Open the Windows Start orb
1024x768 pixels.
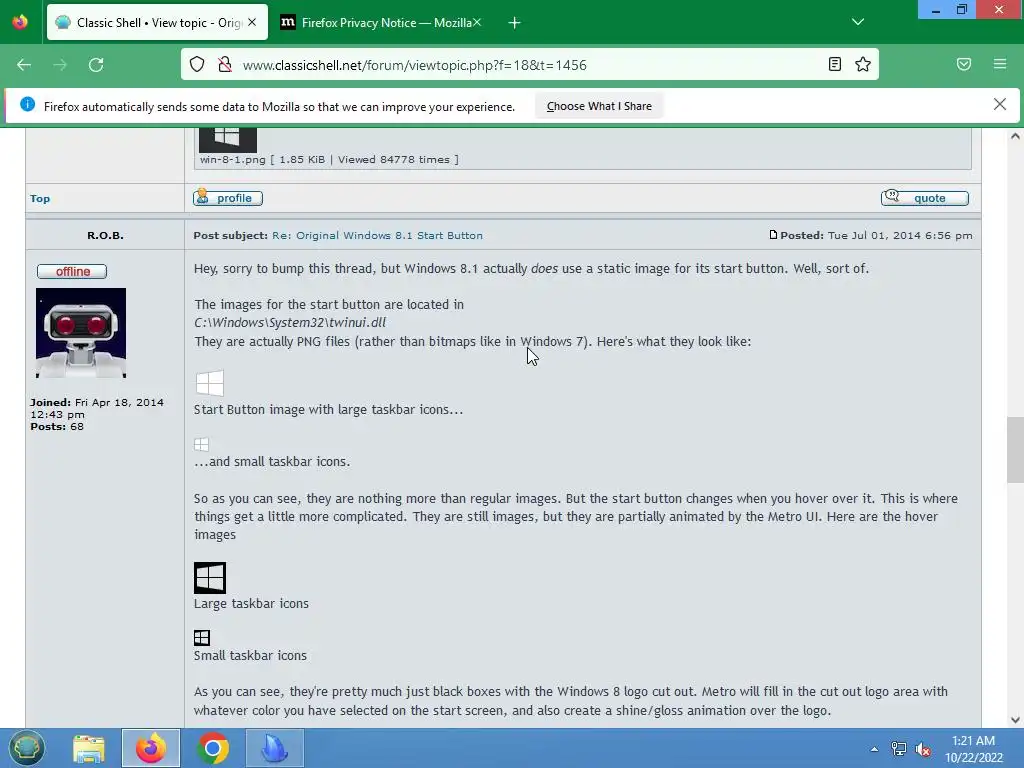point(26,748)
